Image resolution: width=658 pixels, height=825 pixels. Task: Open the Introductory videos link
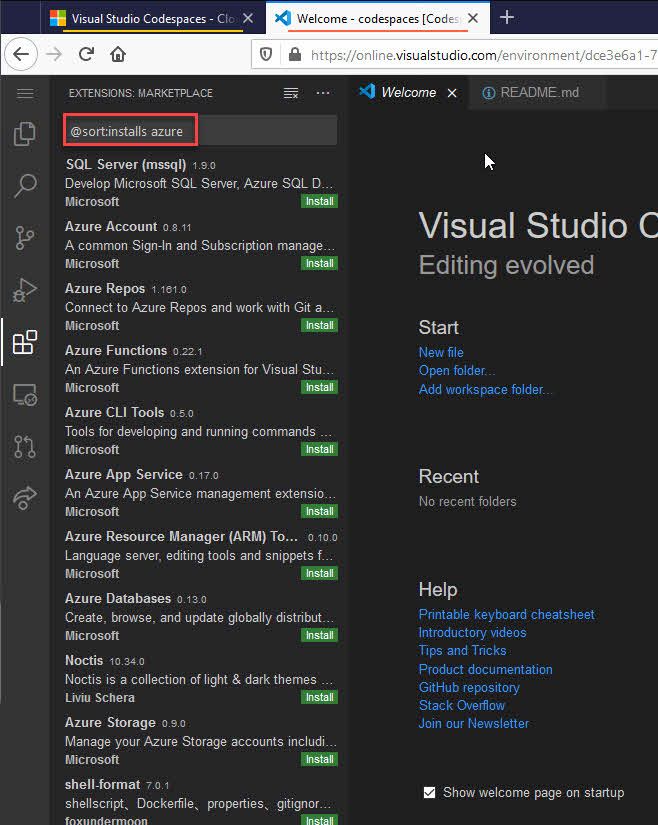(x=472, y=632)
